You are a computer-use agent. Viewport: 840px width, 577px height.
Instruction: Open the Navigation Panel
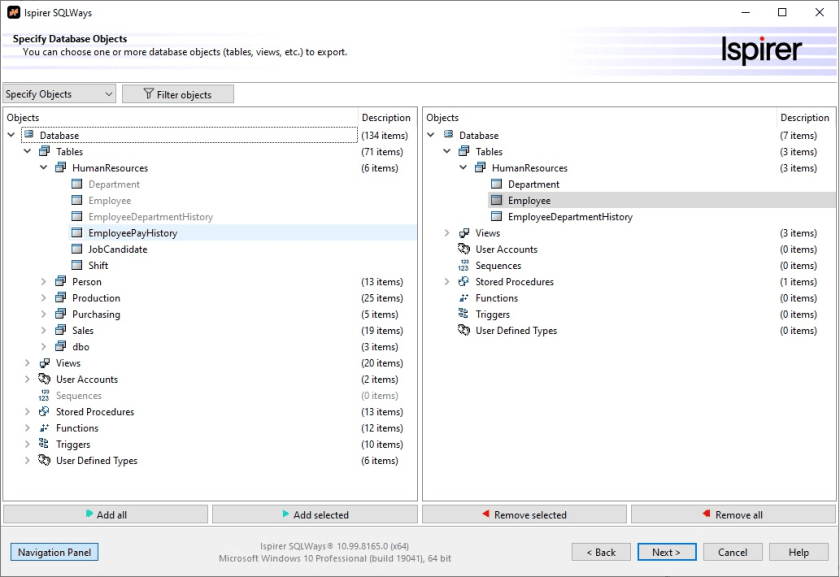pos(55,552)
